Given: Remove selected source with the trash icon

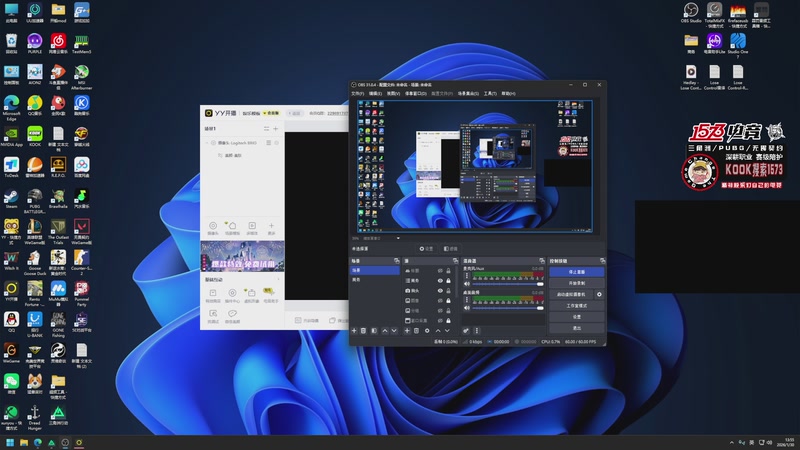Looking at the screenshot, I should click(416, 331).
